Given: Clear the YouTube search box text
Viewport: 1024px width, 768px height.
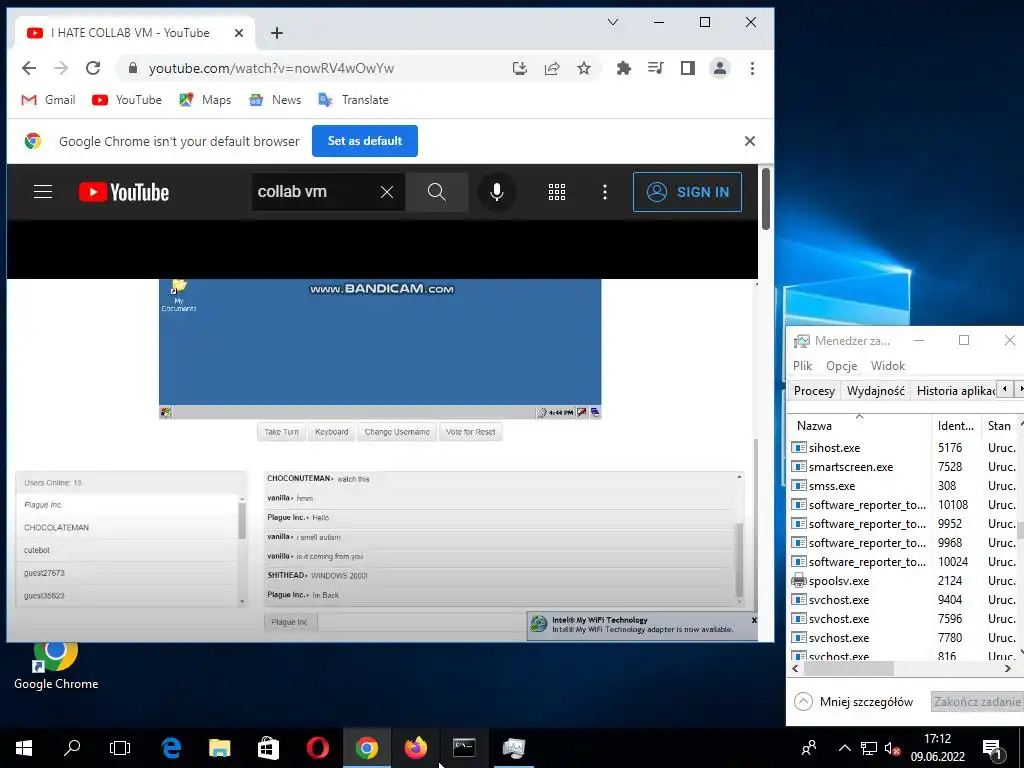Looking at the screenshot, I should click(387, 192).
